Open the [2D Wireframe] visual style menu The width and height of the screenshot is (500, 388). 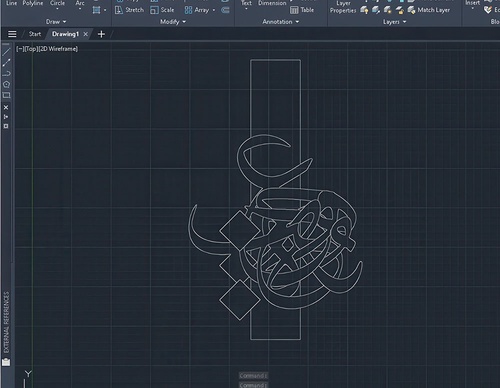coord(58,49)
